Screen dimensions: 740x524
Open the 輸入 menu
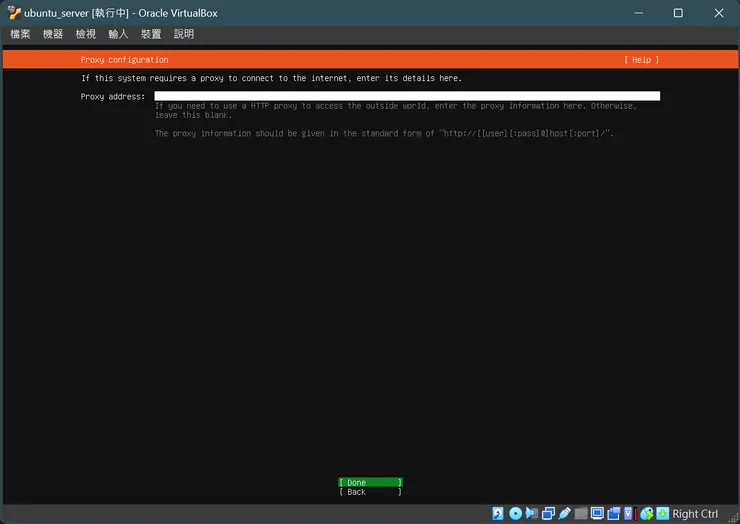(118, 34)
